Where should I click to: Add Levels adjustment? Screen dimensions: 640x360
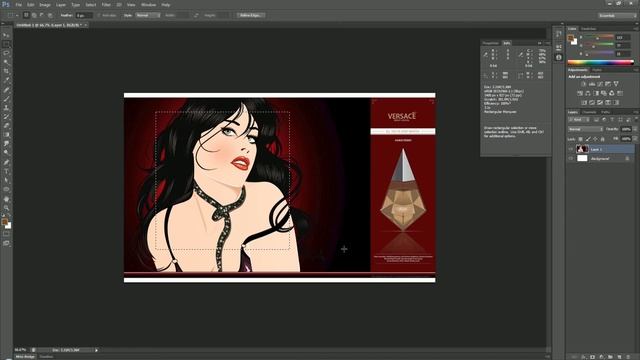591,84
